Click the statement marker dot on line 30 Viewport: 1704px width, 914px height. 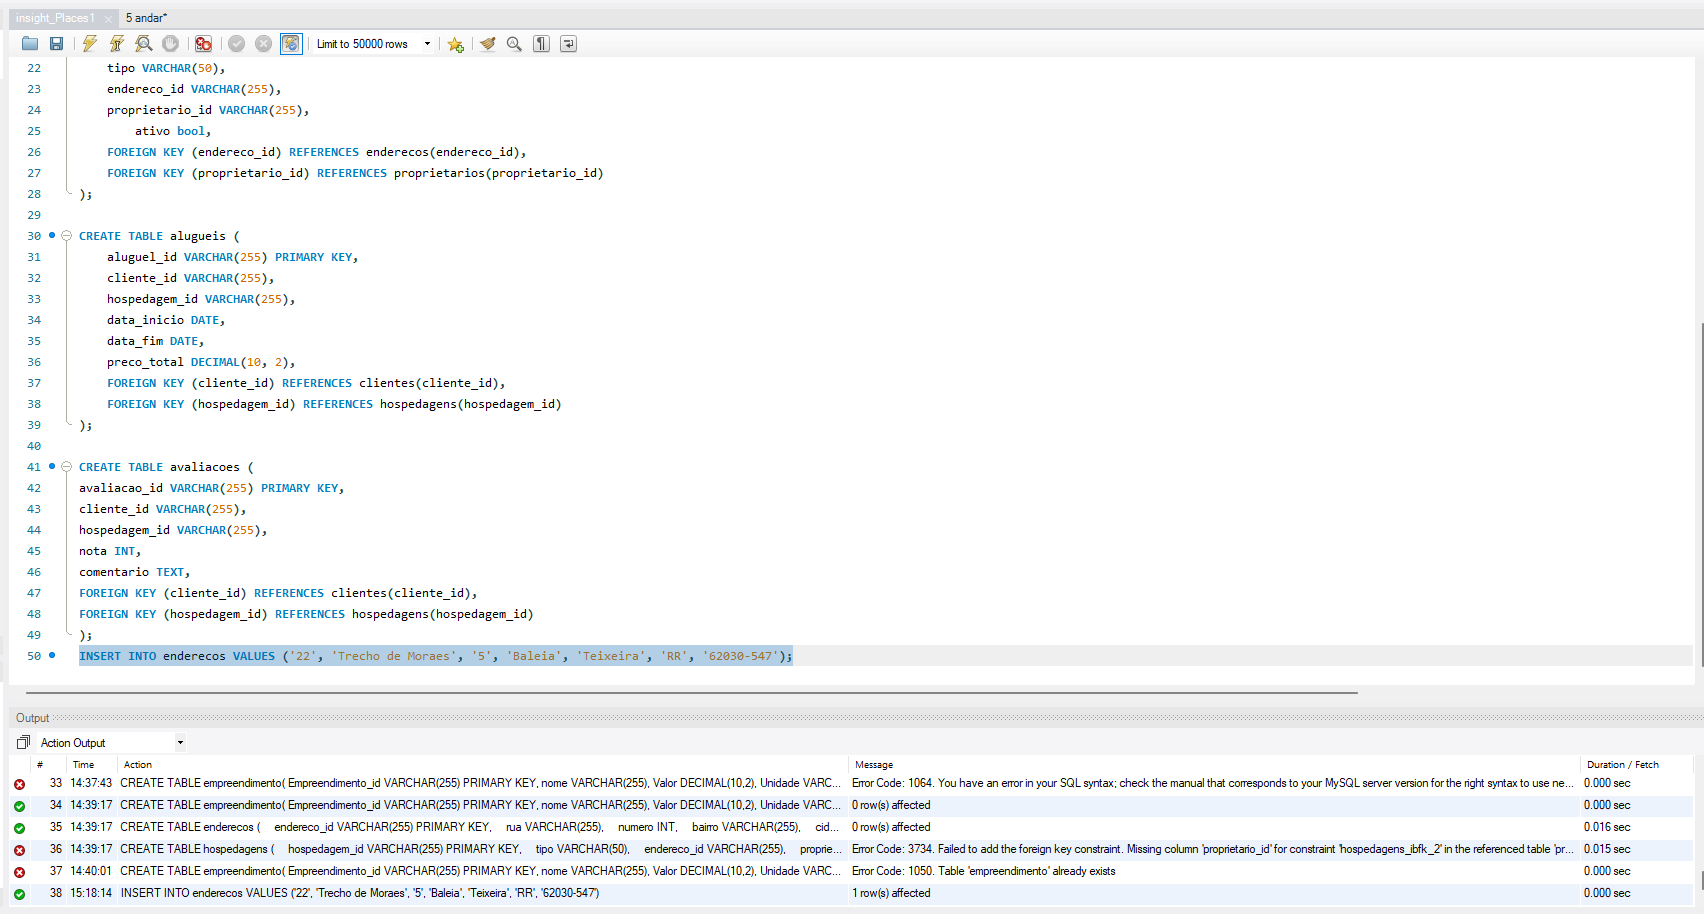[x=52, y=236]
